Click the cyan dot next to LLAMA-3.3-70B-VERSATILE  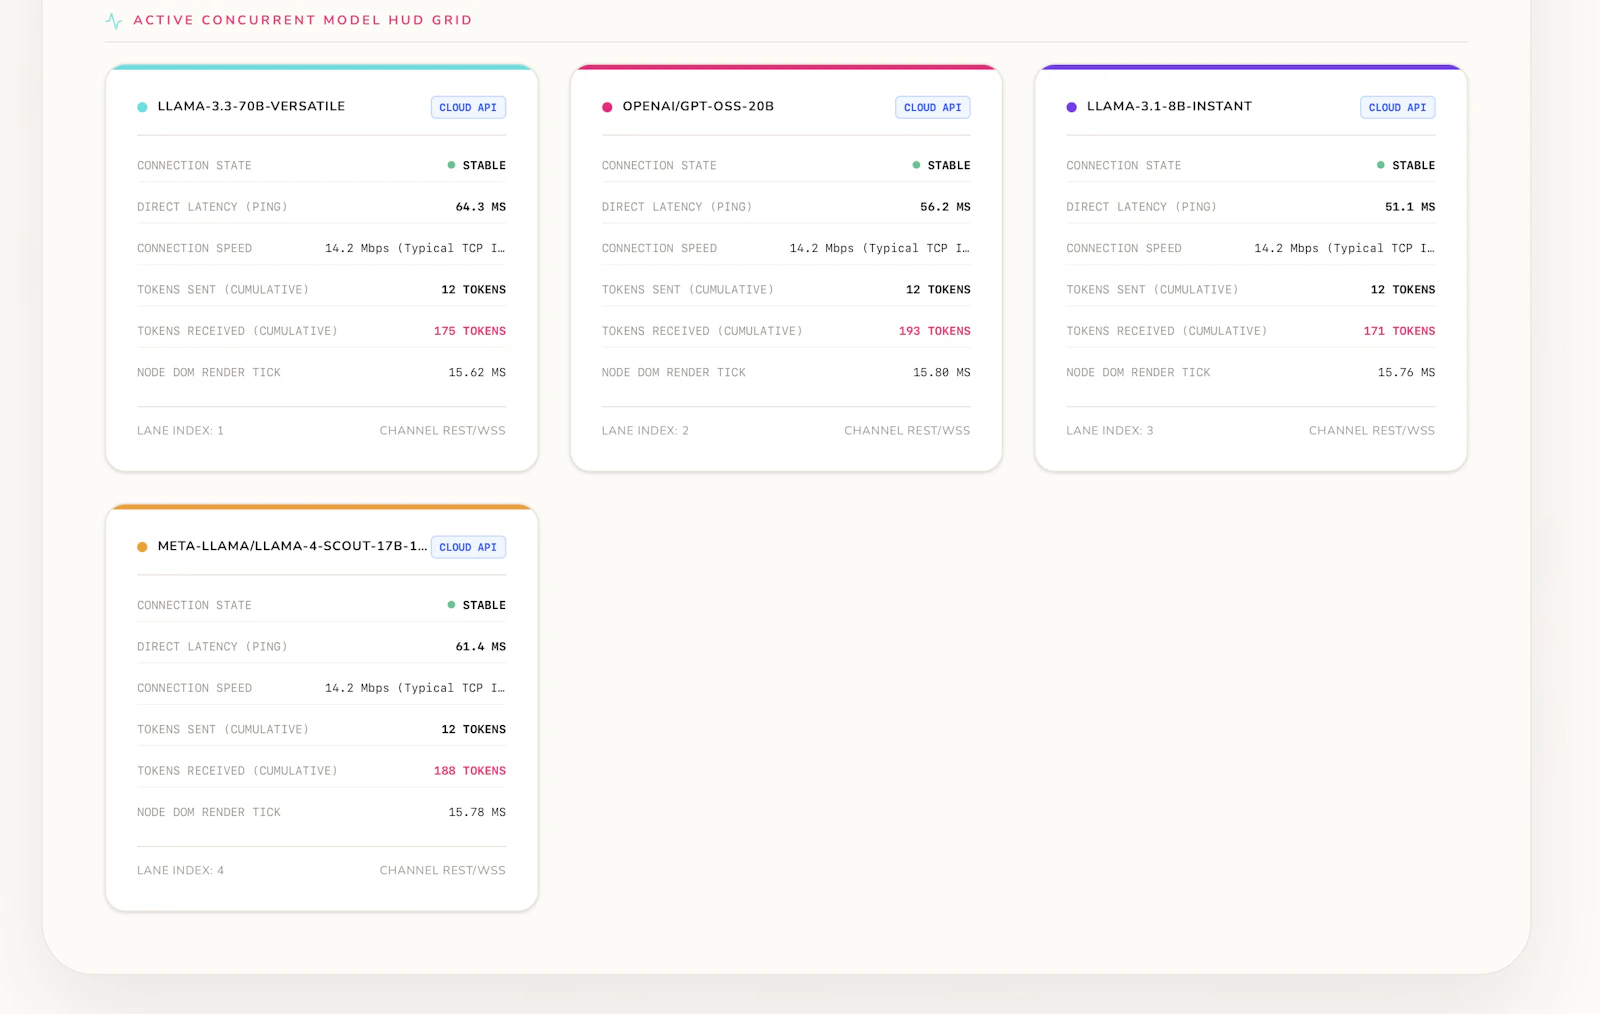[142, 107]
